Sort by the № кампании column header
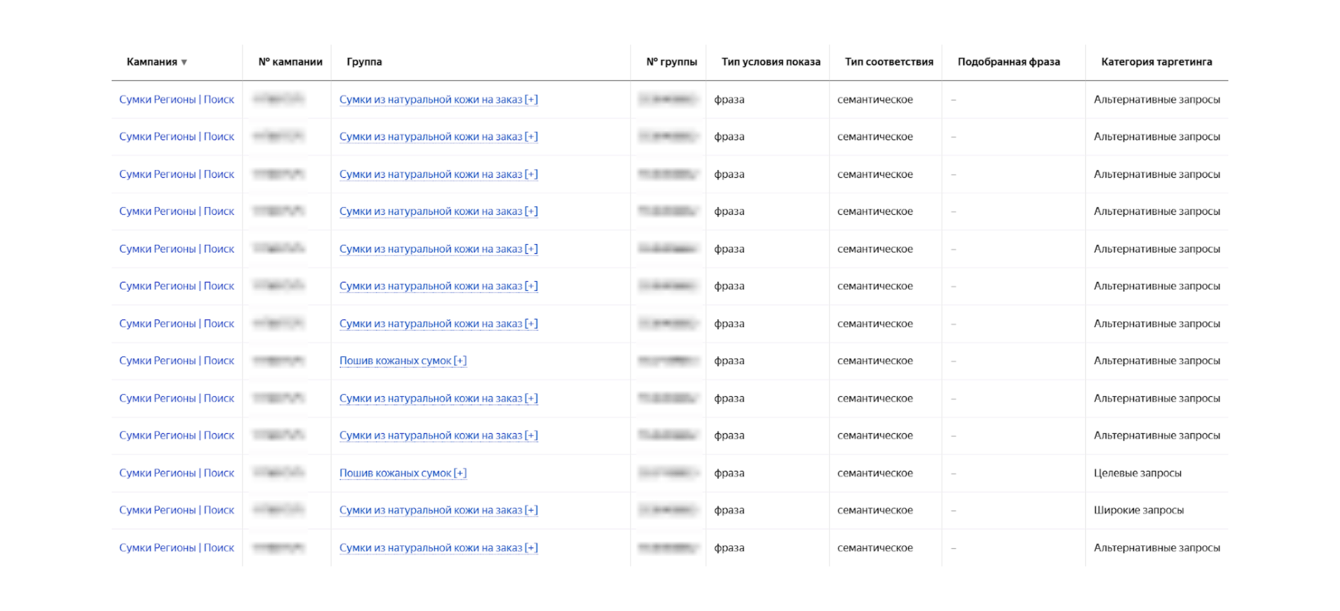 click(290, 62)
